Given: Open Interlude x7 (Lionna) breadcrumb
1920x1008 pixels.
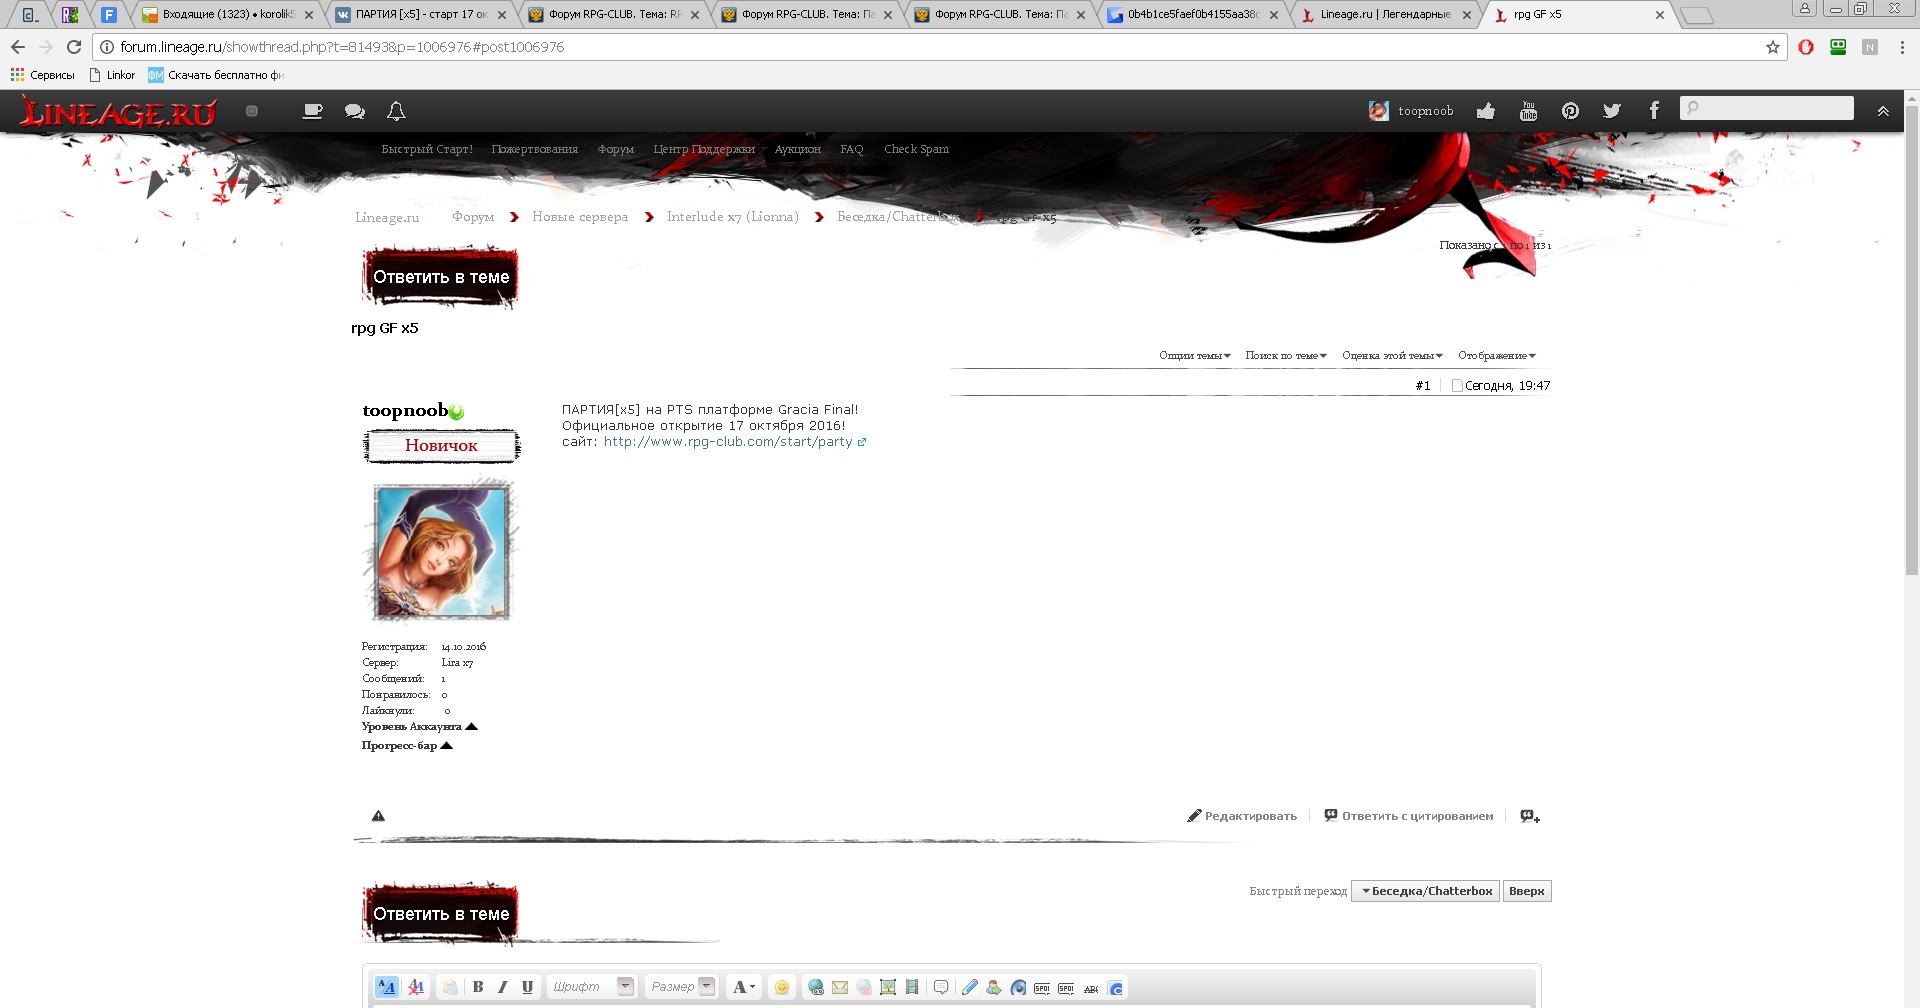Looking at the screenshot, I should pos(732,217).
